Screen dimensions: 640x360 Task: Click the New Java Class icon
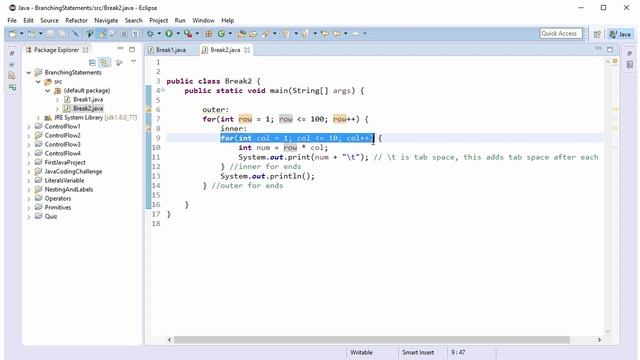pos(221,34)
